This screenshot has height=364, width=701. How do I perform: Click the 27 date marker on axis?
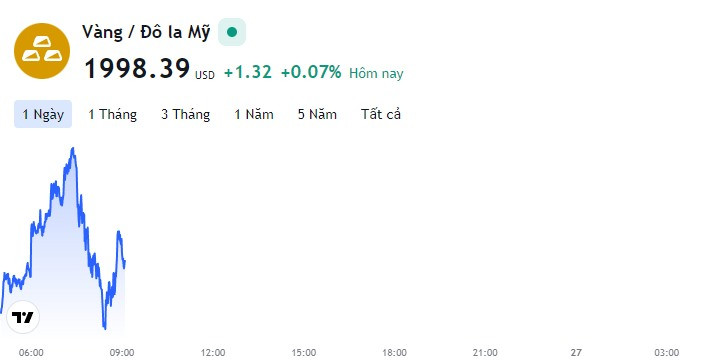tap(576, 352)
